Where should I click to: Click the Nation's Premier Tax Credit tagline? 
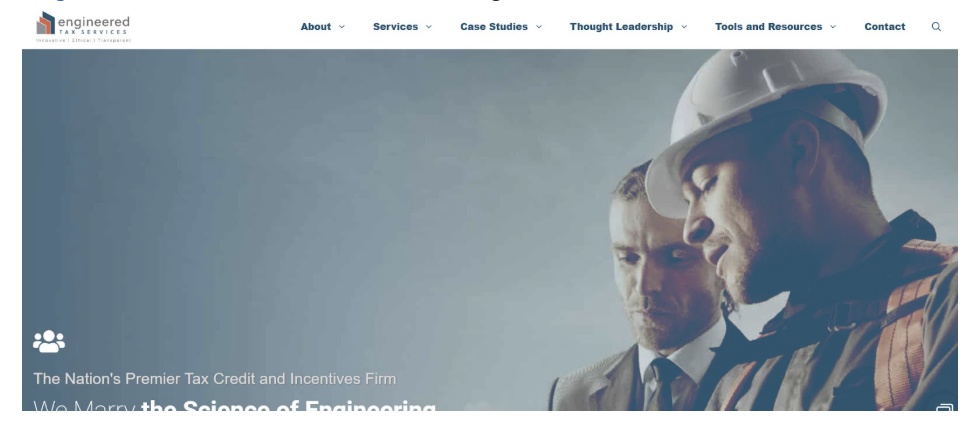(x=215, y=378)
